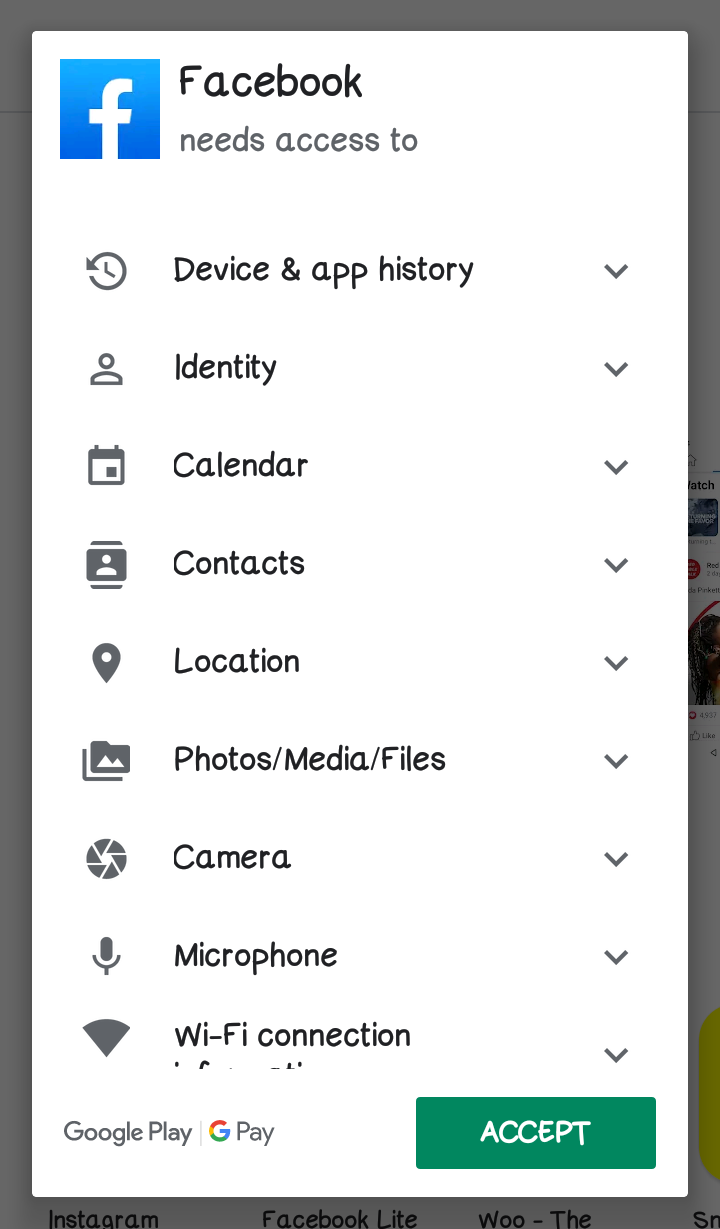
Task: Tap the Microphone icon
Action: 106,956
